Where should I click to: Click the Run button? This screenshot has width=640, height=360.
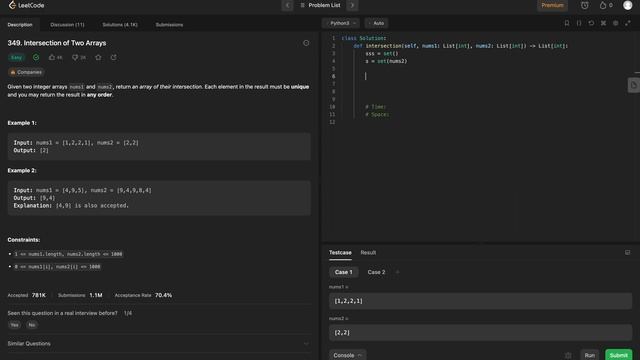click(x=590, y=355)
